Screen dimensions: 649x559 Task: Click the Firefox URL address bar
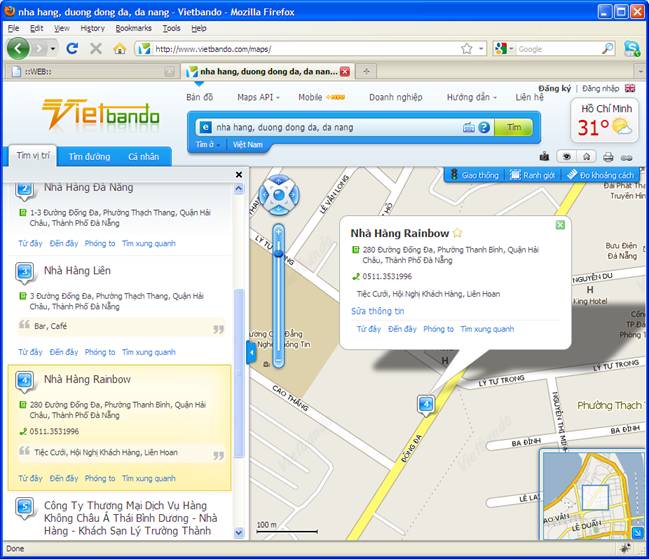point(305,49)
